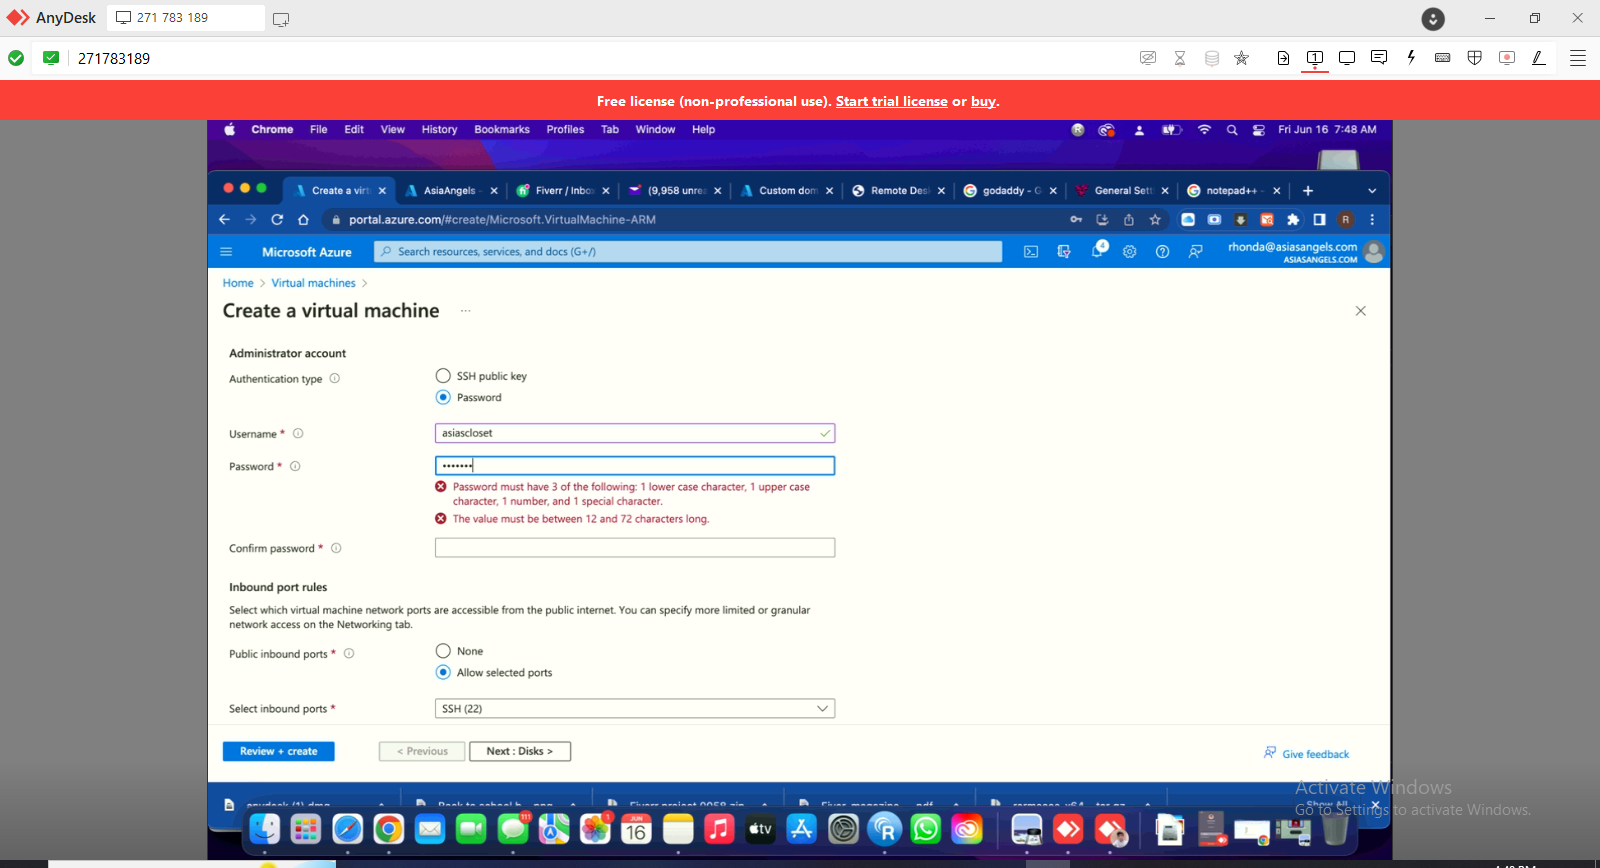Open a new Chrome tab
The image size is (1600, 868).
tap(1307, 191)
